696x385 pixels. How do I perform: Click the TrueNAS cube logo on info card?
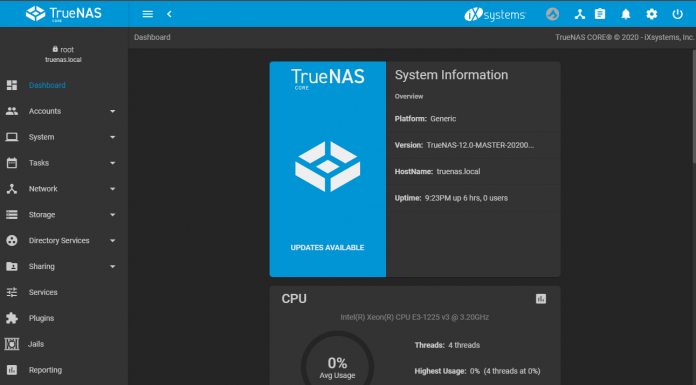coord(328,167)
